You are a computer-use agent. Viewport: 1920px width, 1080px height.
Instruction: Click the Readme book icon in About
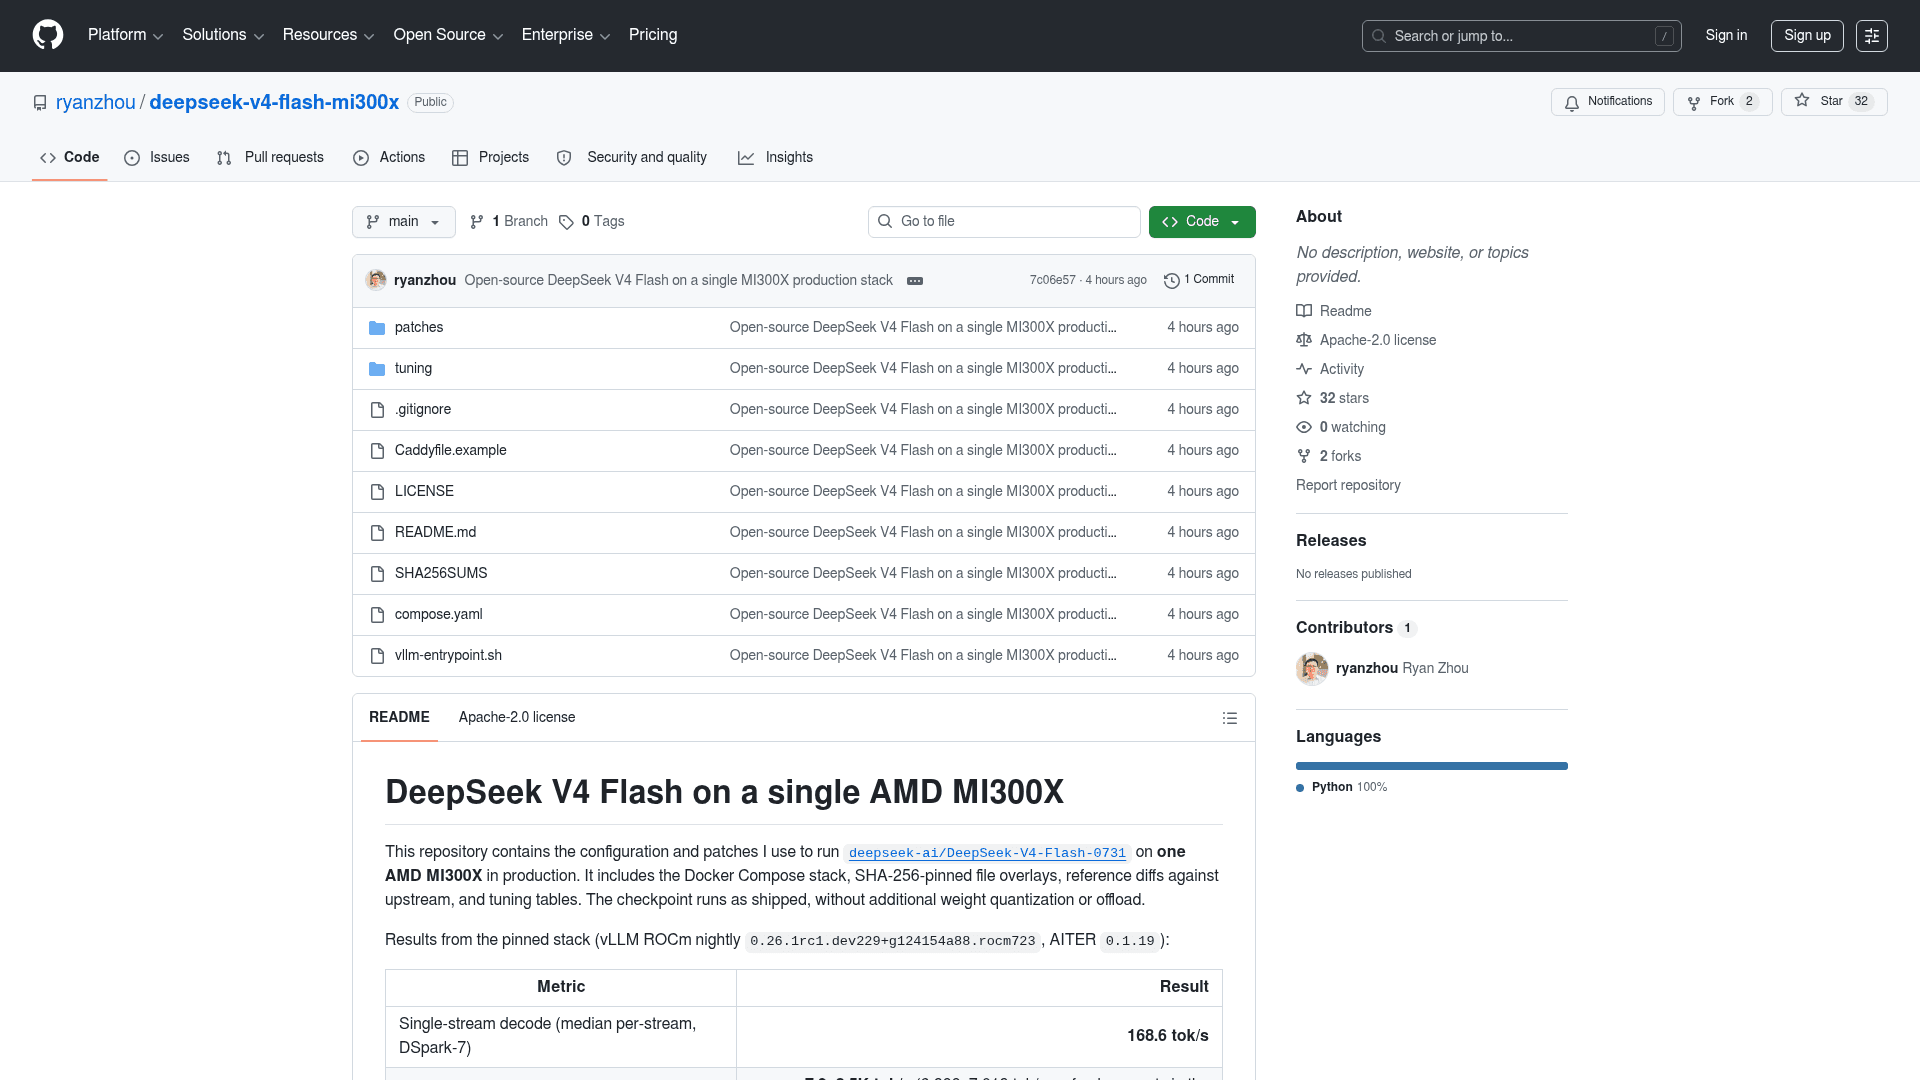(x=1304, y=311)
